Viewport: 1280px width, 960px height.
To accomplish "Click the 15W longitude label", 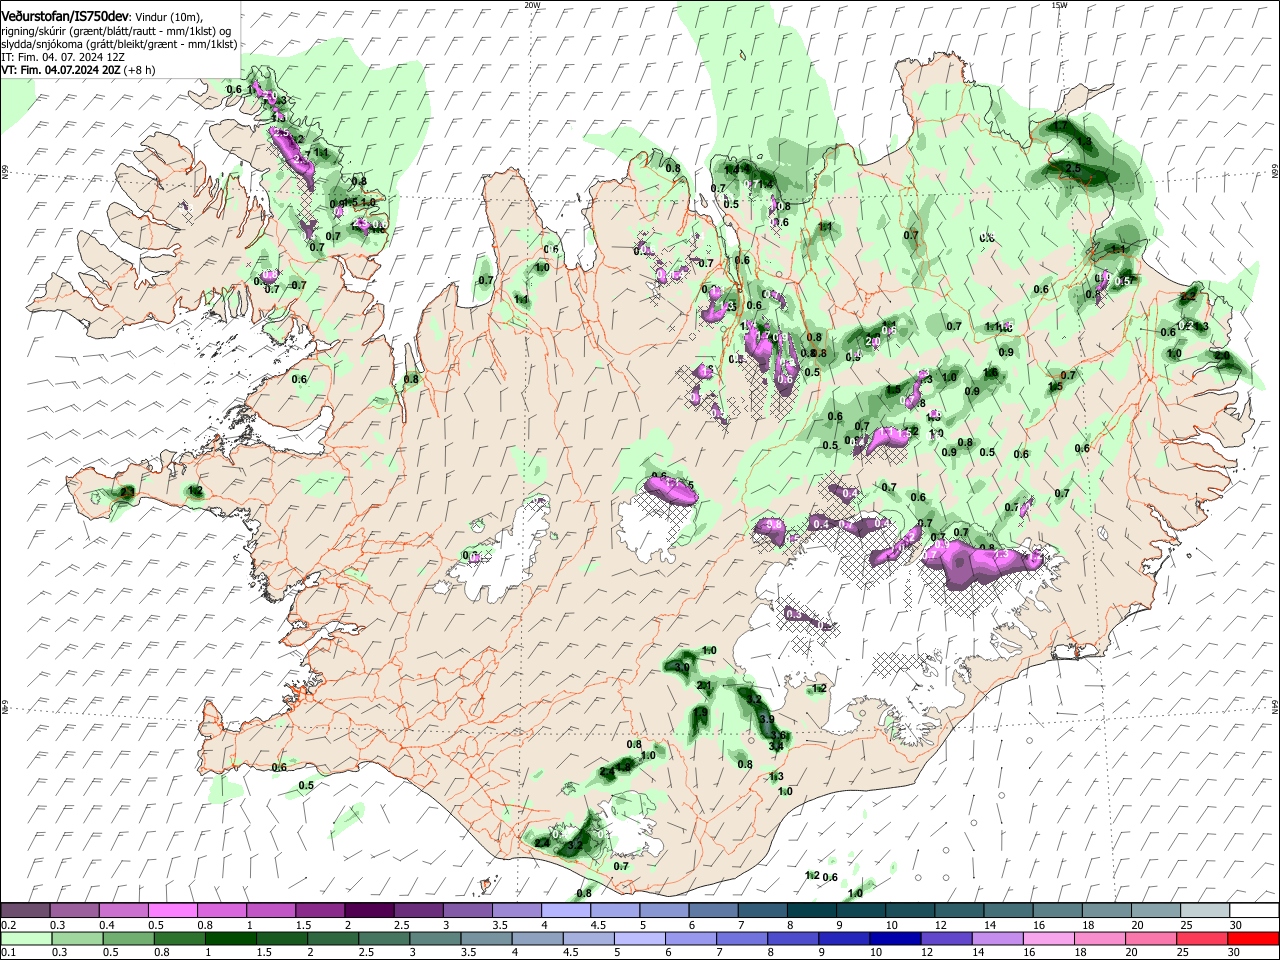I will [x=1059, y=5].
